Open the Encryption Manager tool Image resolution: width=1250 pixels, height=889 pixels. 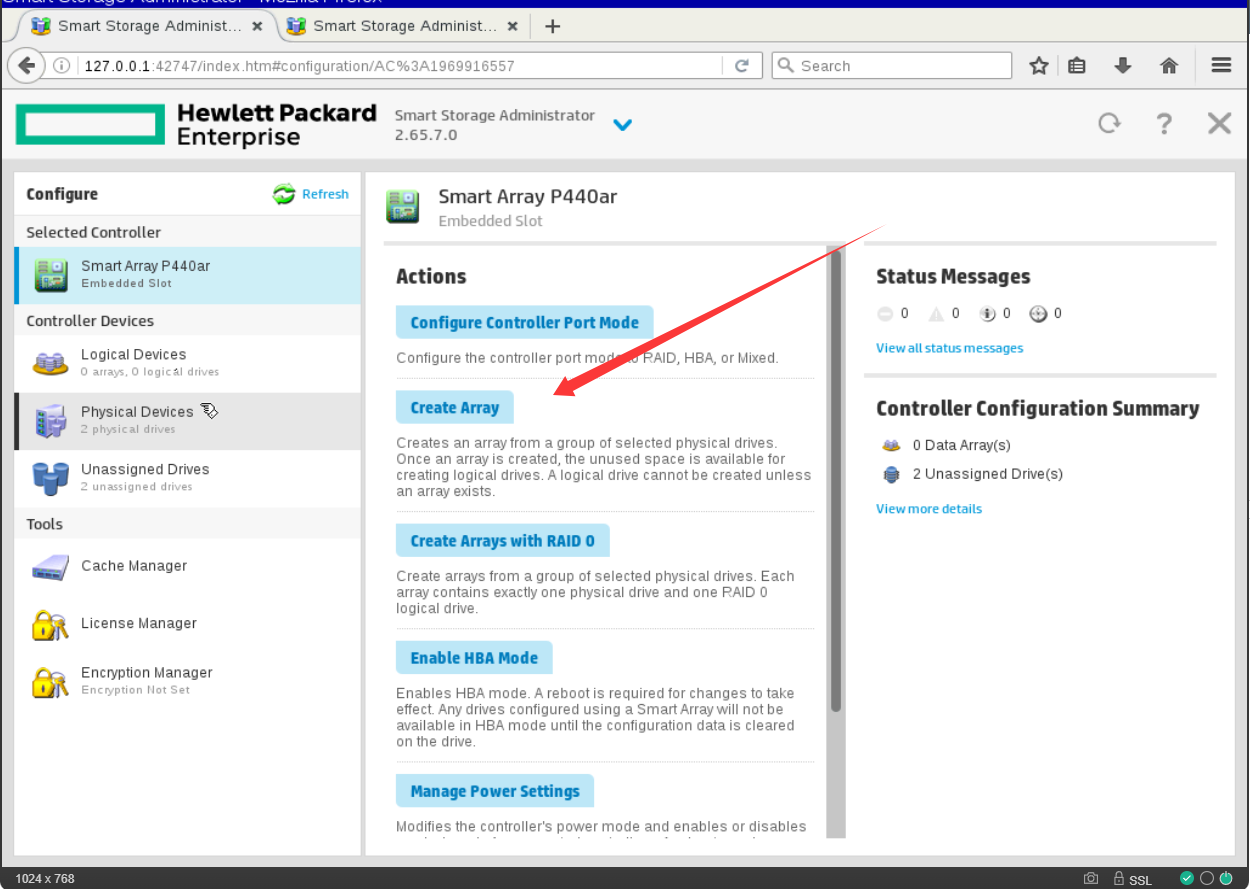point(188,681)
